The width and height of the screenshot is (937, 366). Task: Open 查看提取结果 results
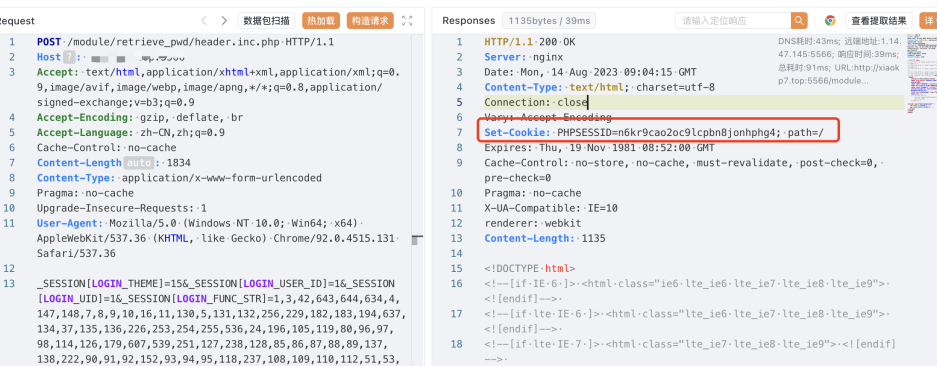pos(878,21)
